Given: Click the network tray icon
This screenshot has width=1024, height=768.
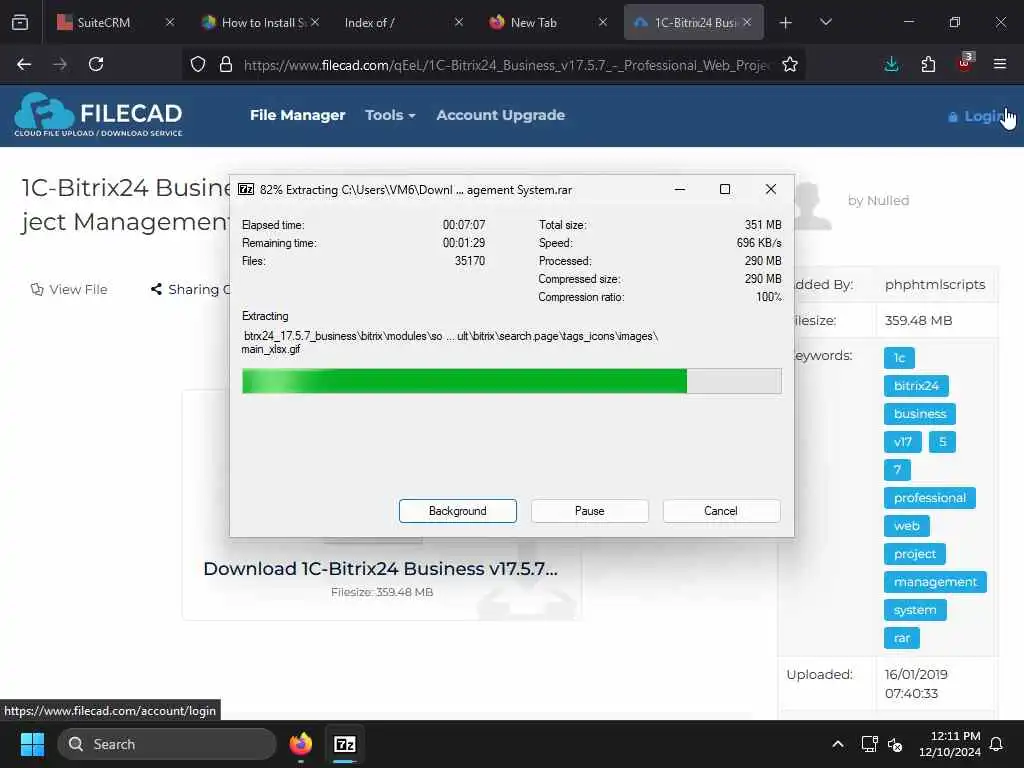Looking at the screenshot, I should click(x=869, y=744).
